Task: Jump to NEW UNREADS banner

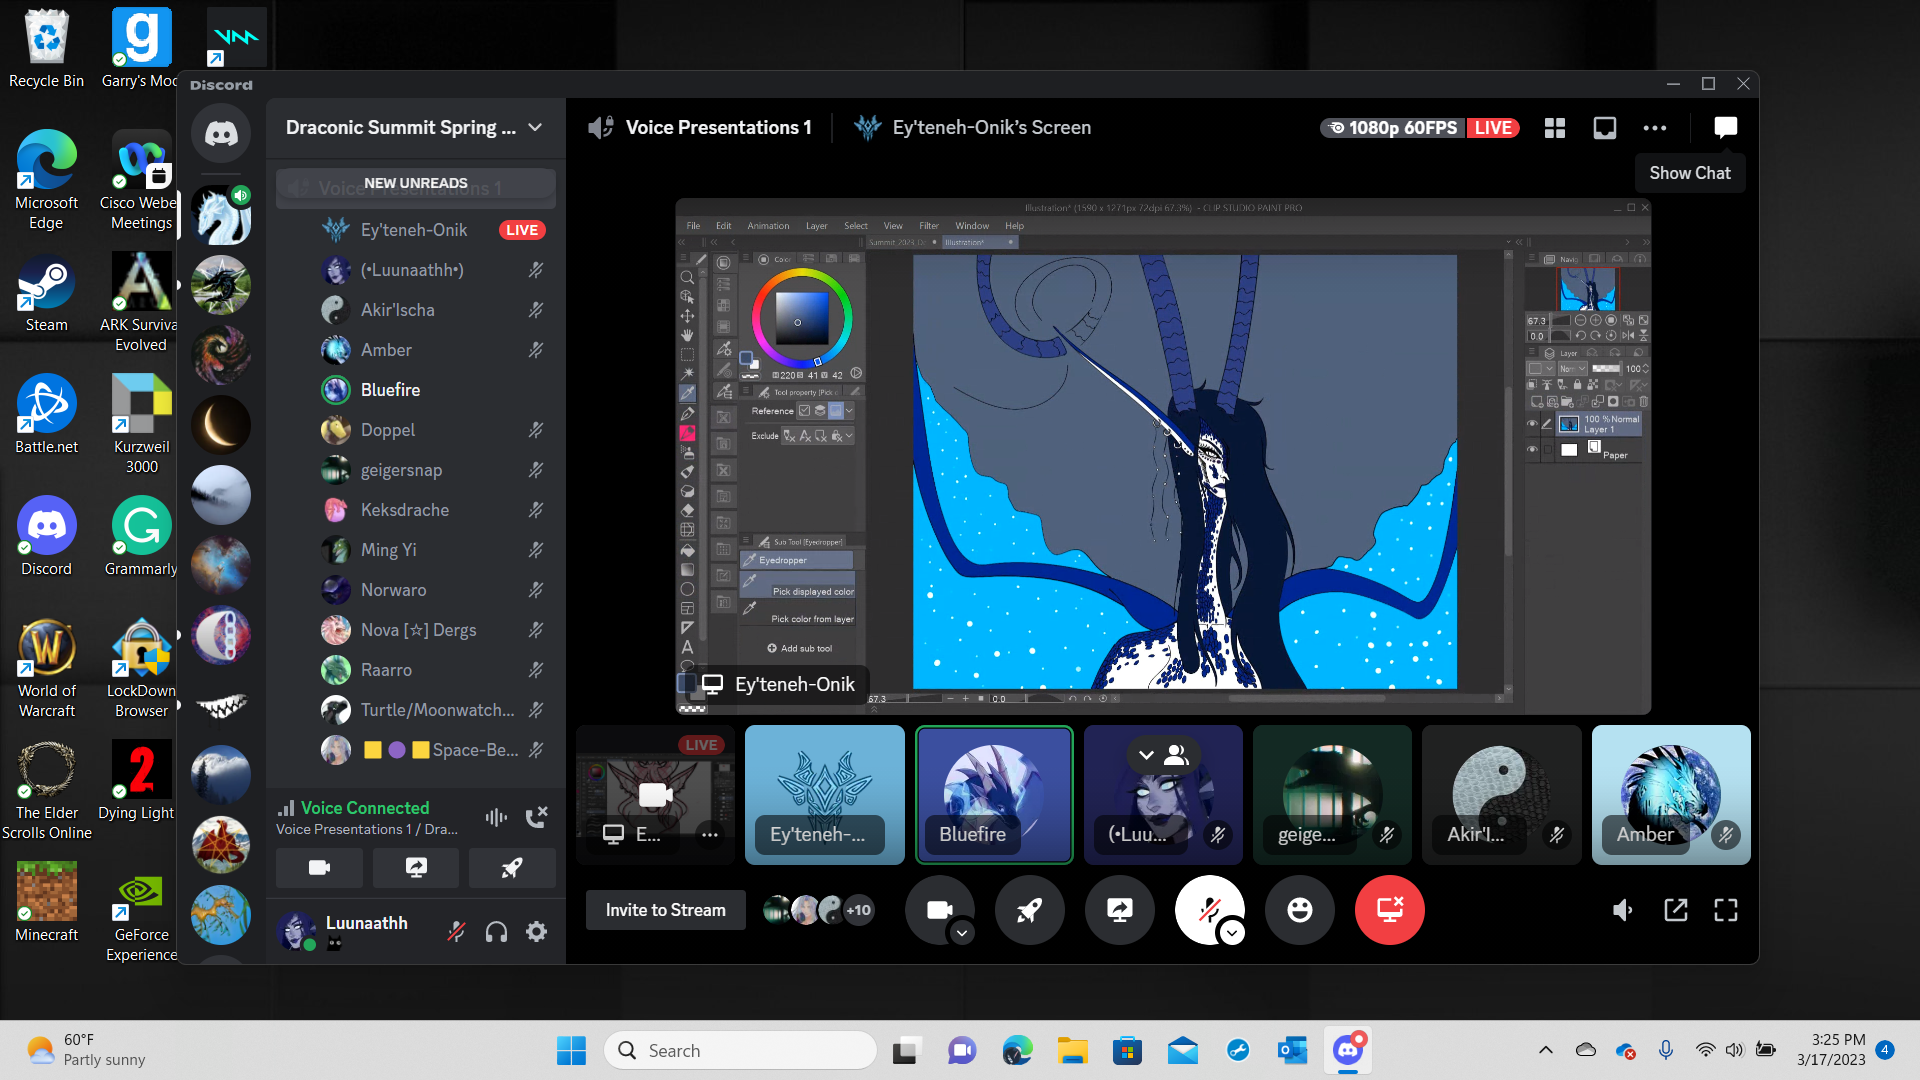Action: click(415, 183)
